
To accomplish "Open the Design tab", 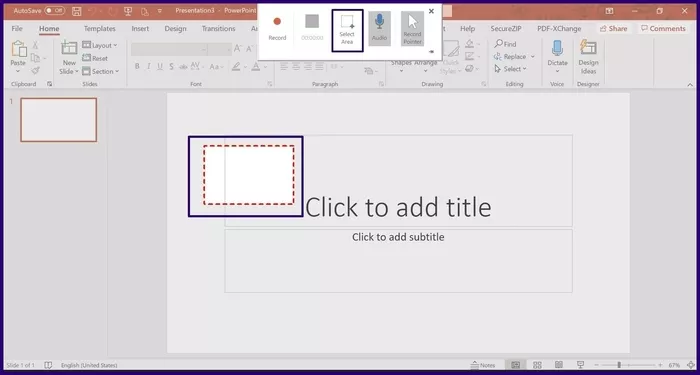I will click(175, 29).
